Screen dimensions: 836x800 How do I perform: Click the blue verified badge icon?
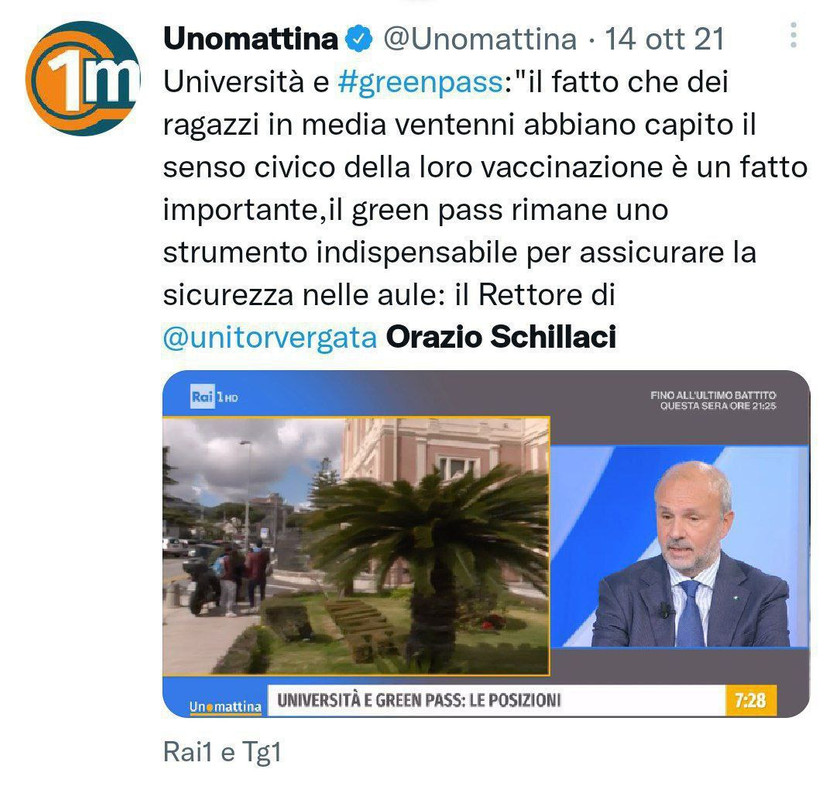[x=359, y=39]
